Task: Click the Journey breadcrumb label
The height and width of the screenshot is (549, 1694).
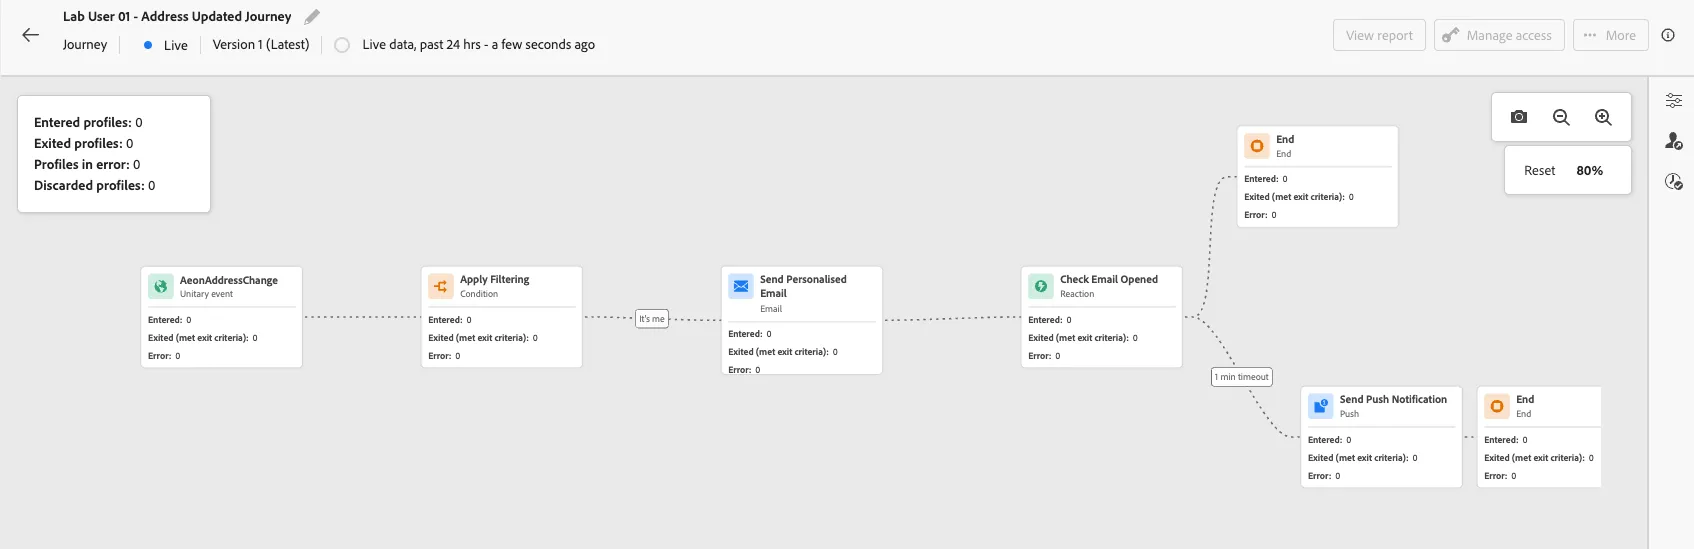Action: [x=85, y=45]
